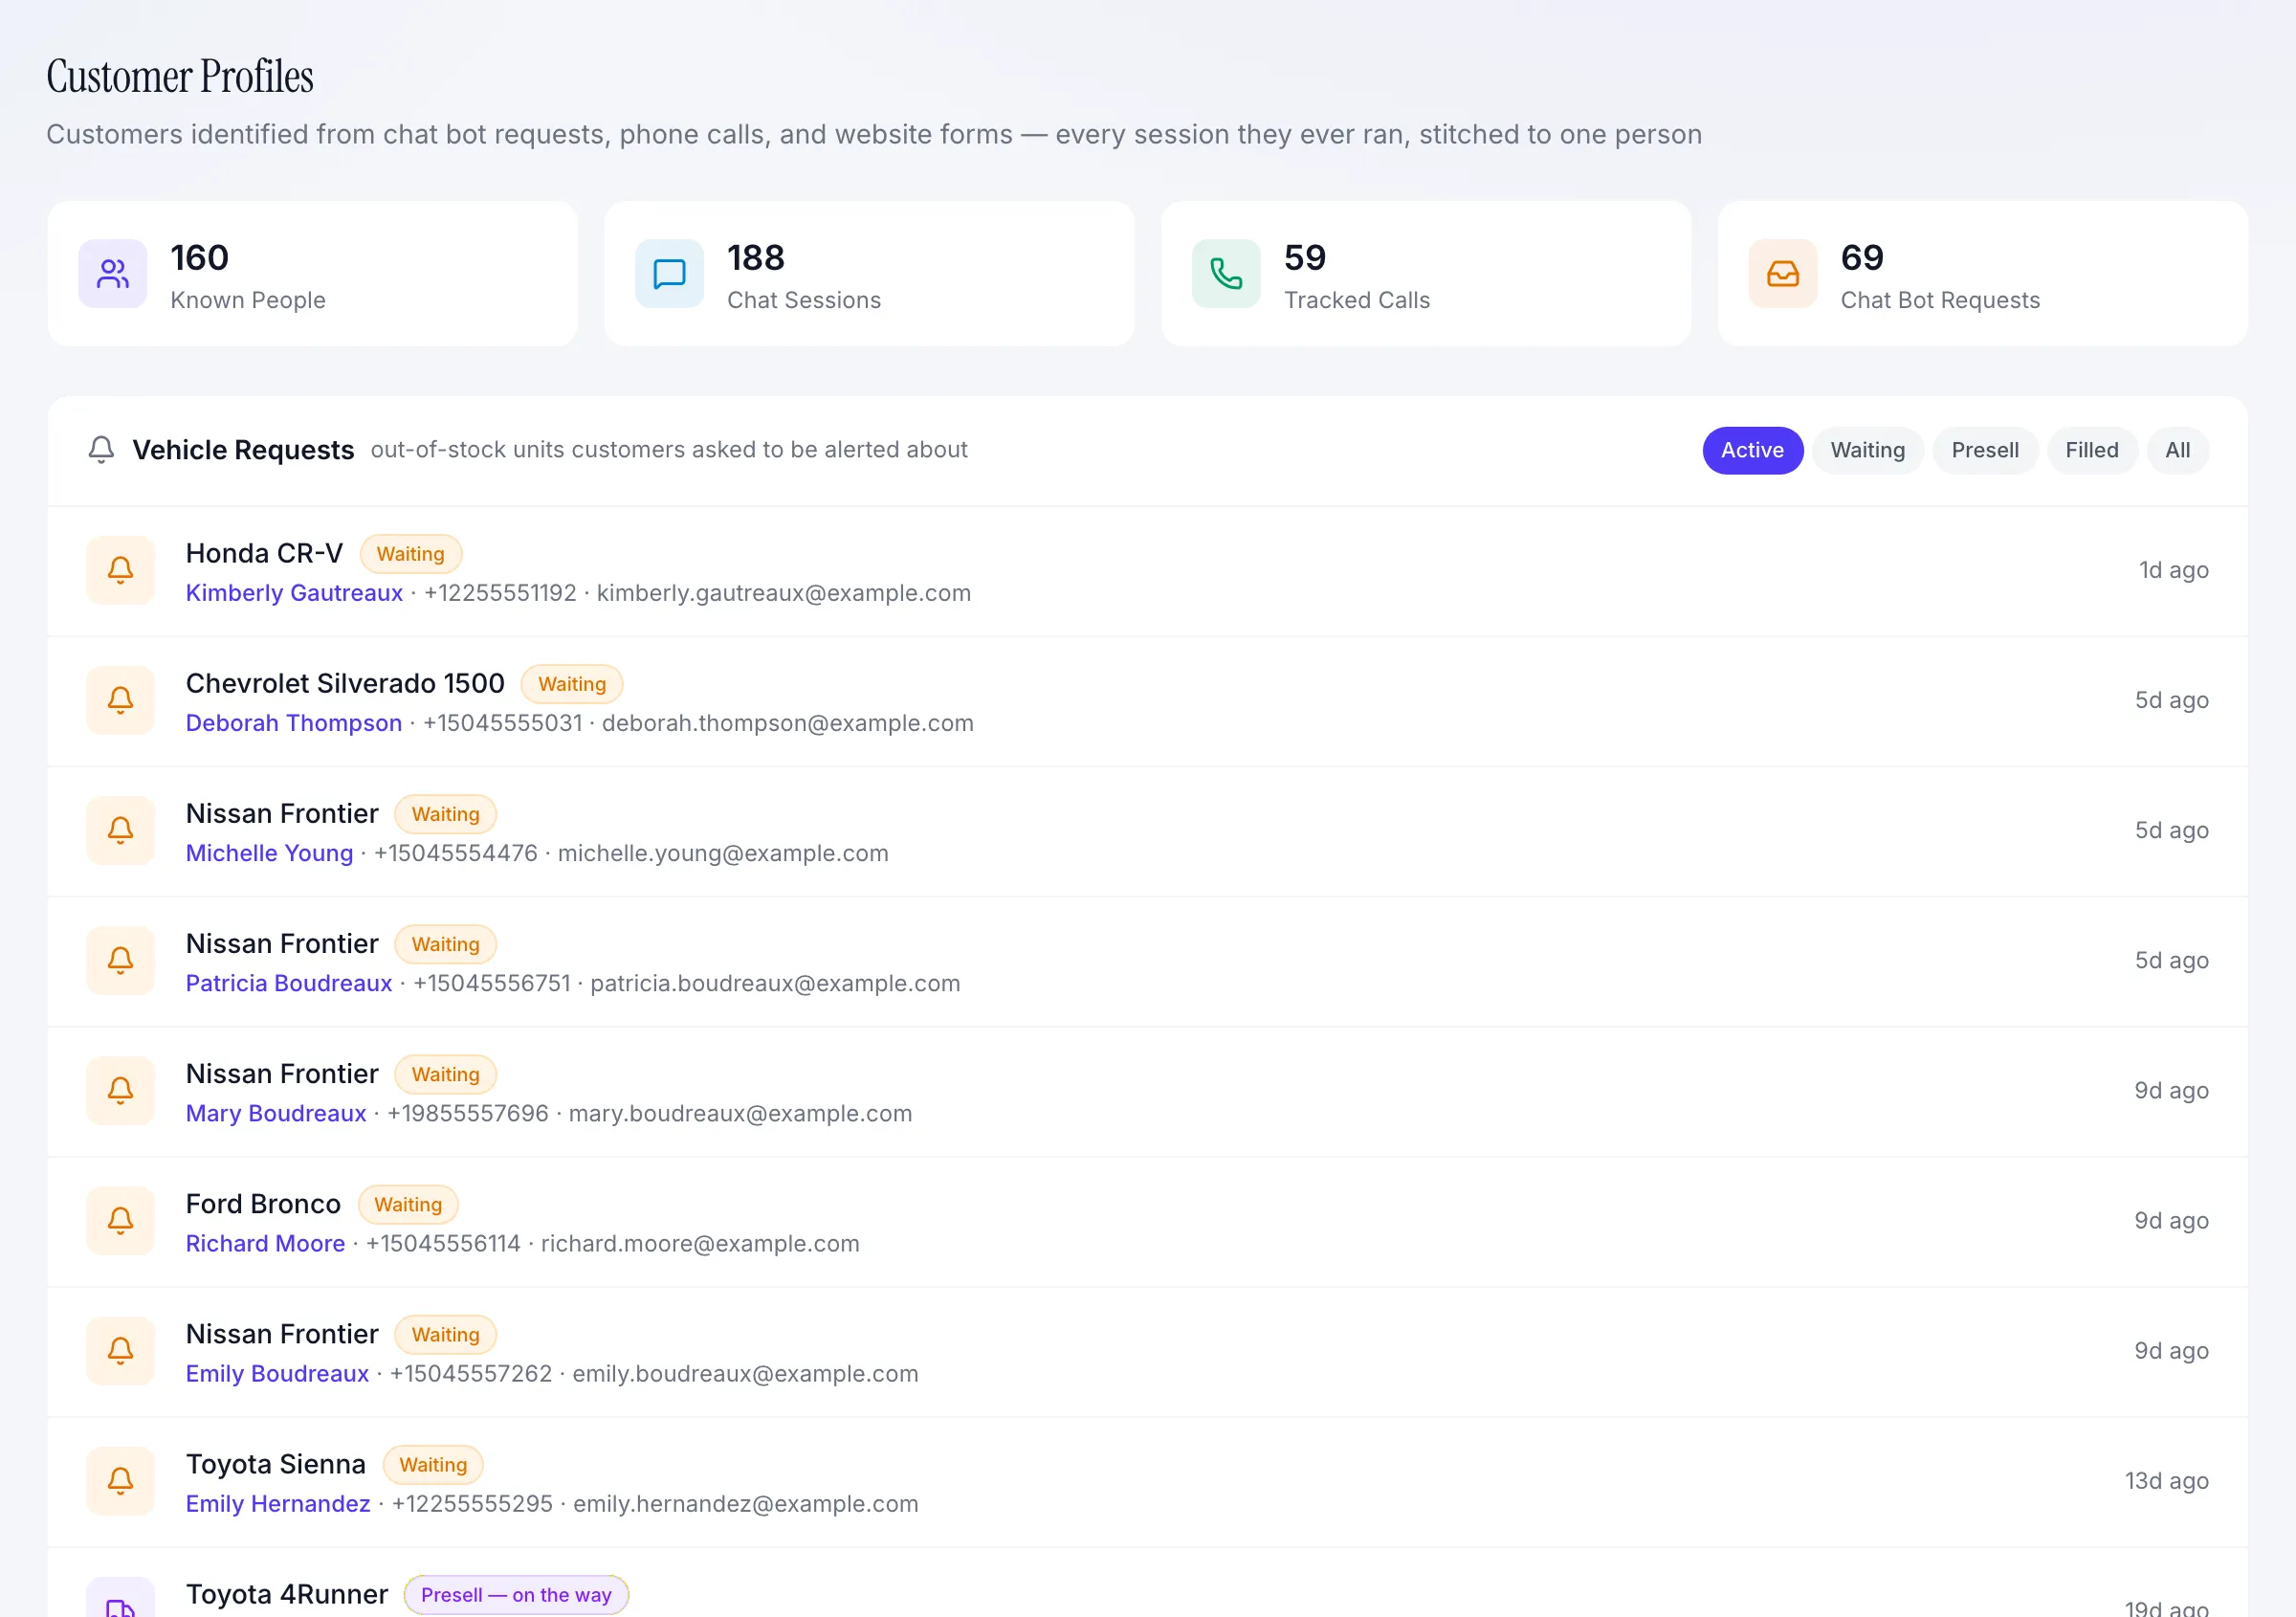2296x1617 pixels.
Task: Click the bell icon beside Vehicle Requests heading
Action: pyautogui.click(x=101, y=450)
